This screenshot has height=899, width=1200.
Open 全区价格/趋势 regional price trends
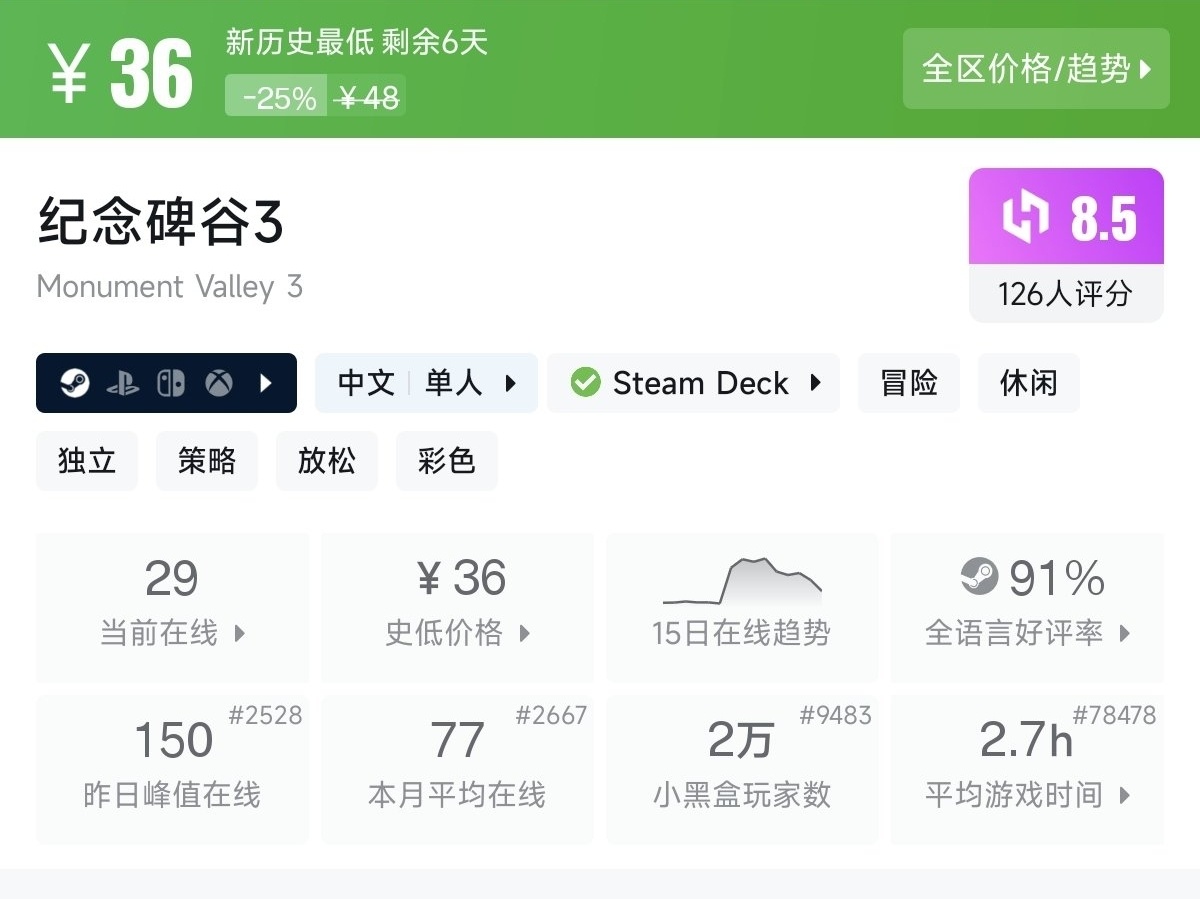point(1036,69)
